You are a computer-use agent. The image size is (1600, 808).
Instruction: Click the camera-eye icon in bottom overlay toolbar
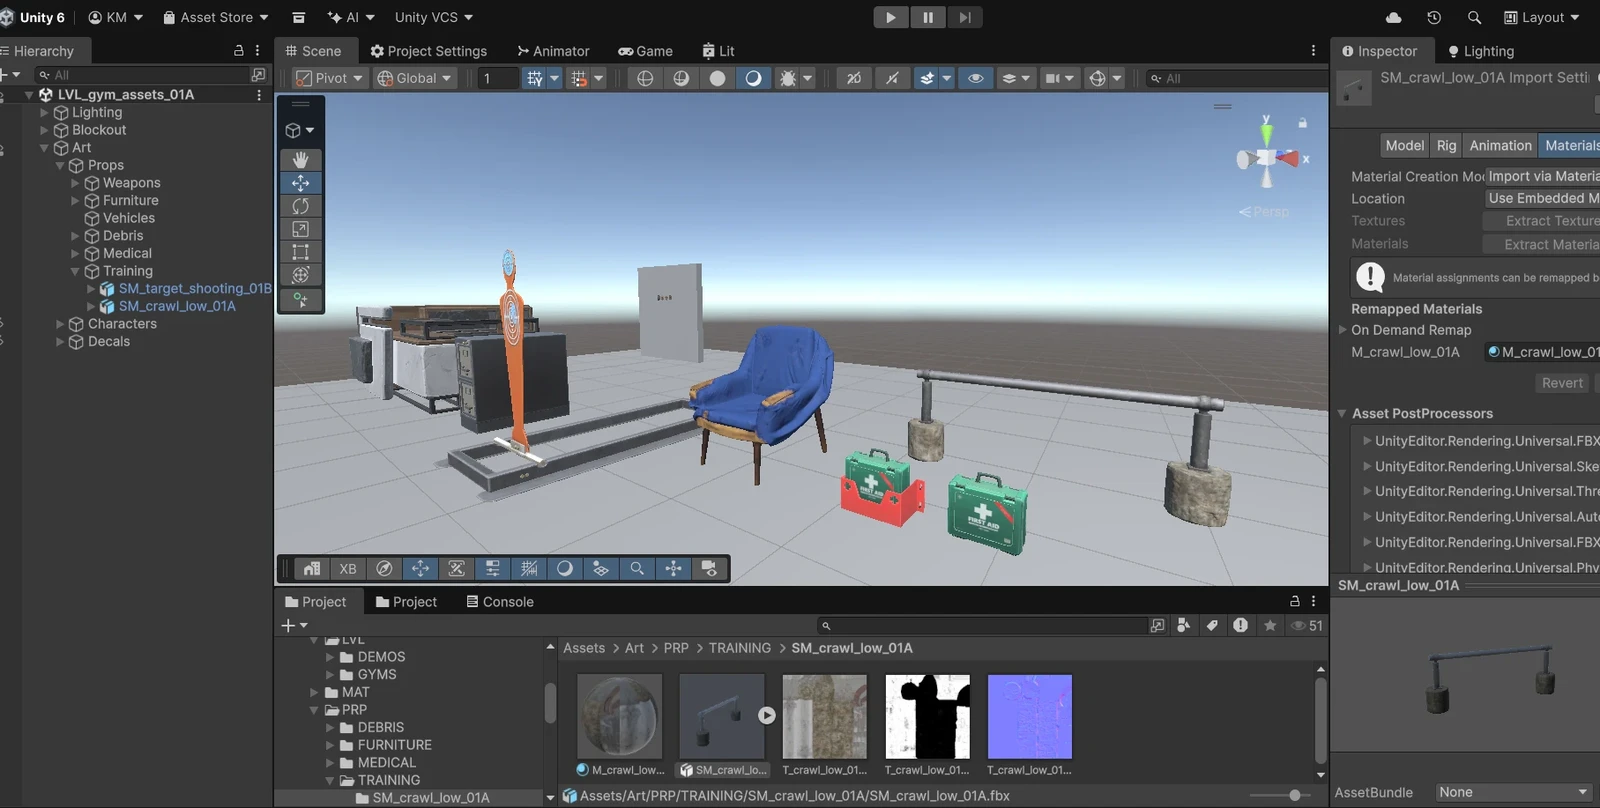pos(709,568)
